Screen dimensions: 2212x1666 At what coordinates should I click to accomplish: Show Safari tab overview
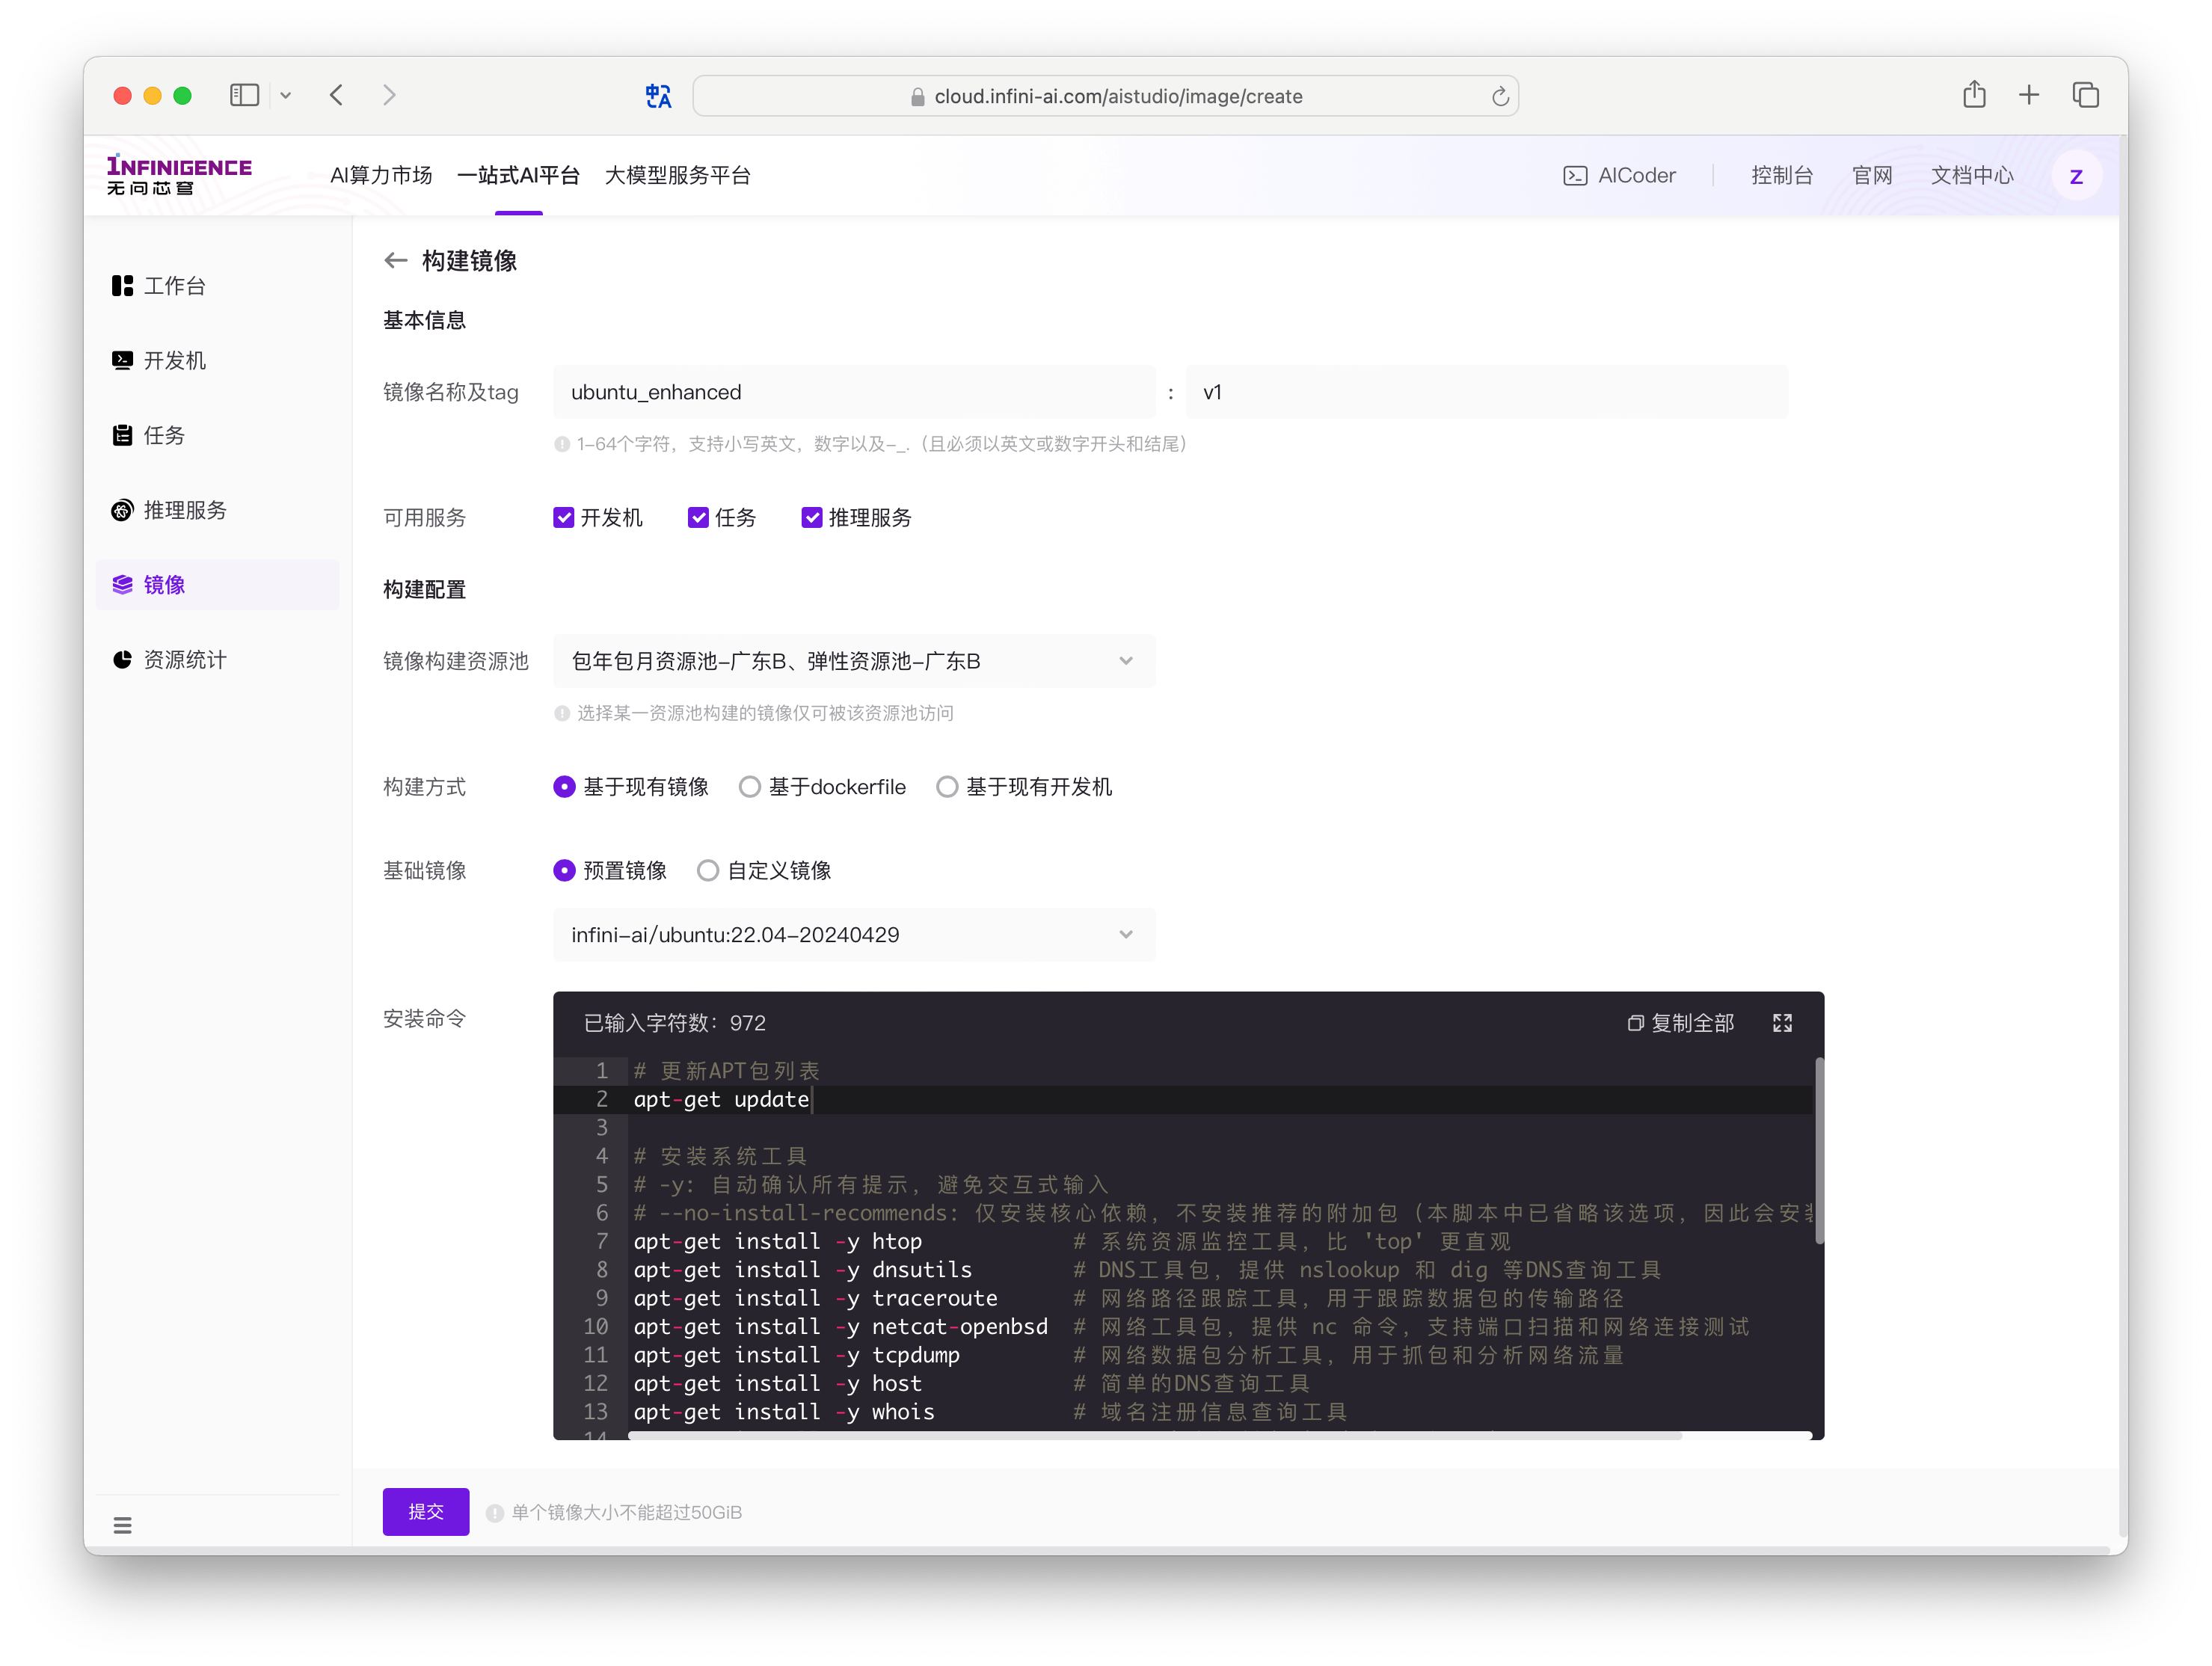[2086, 95]
